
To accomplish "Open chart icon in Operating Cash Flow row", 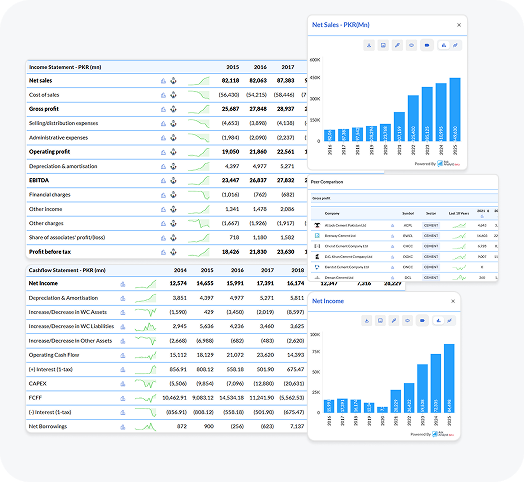I will (123, 355).
